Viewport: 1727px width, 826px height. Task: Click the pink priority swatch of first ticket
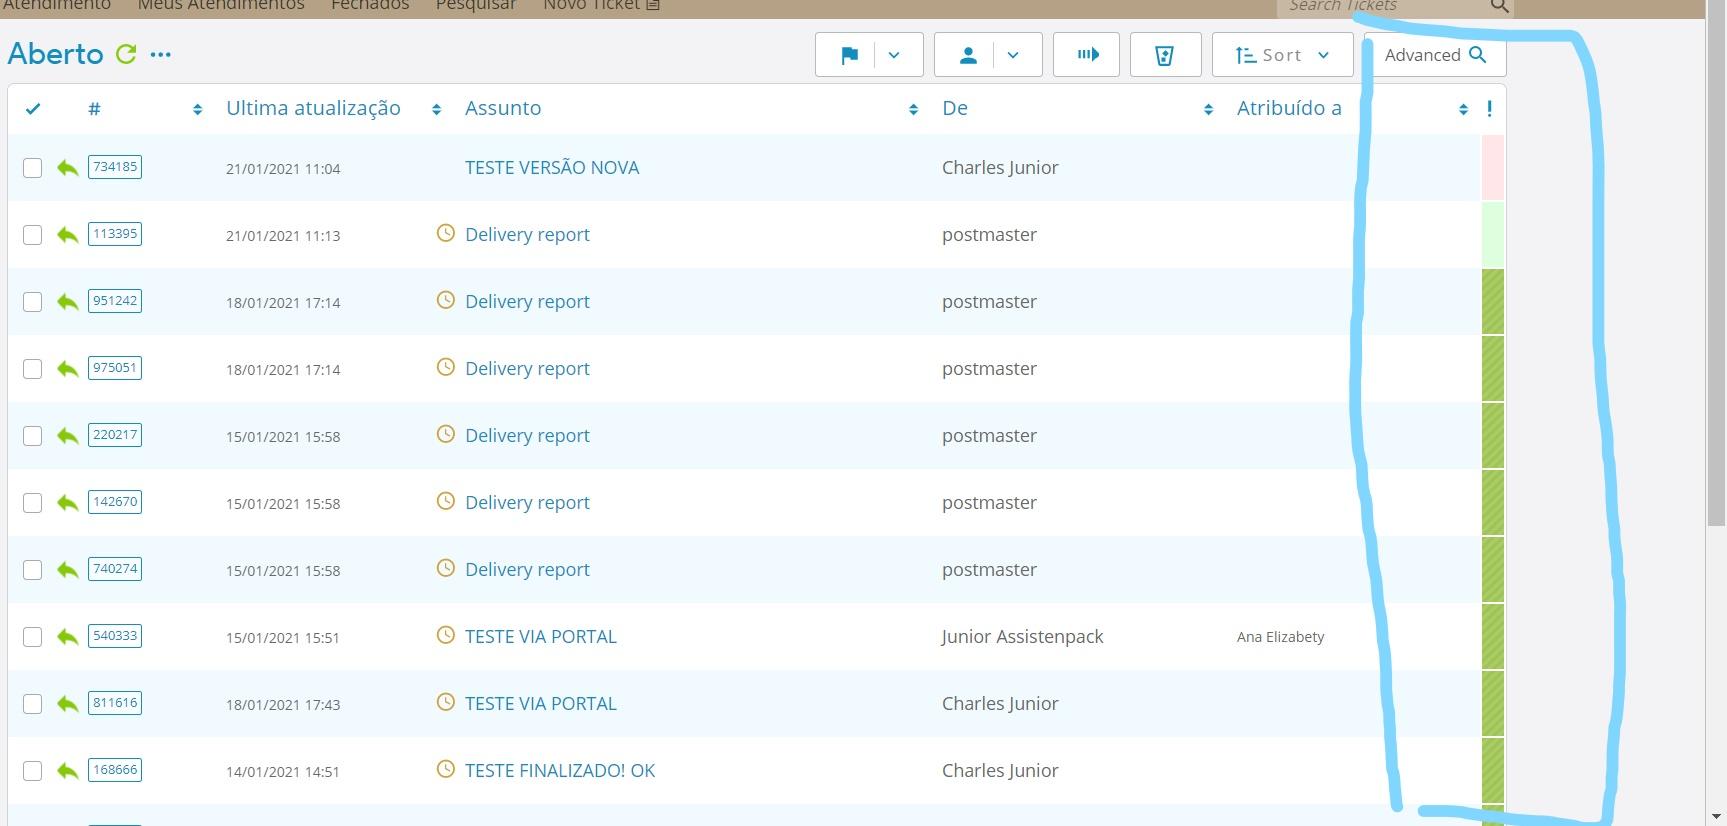point(1492,168)
